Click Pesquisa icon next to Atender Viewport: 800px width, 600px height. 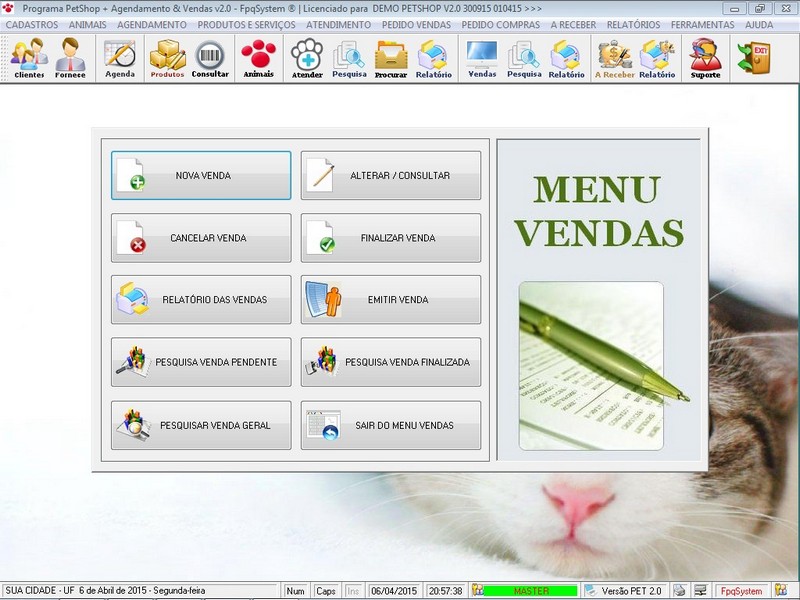[x=349, y=59]
